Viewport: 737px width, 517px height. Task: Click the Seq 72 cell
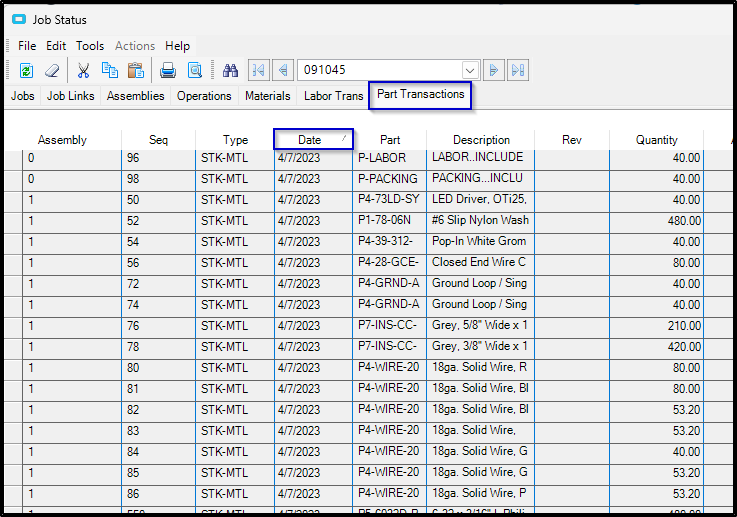(x=158, y=284)
